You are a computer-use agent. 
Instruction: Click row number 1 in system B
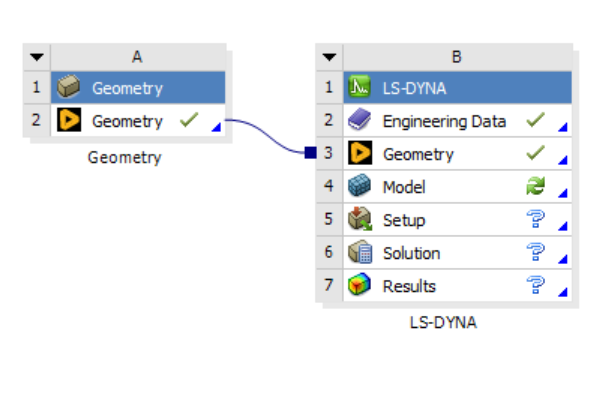coord(329,87)
